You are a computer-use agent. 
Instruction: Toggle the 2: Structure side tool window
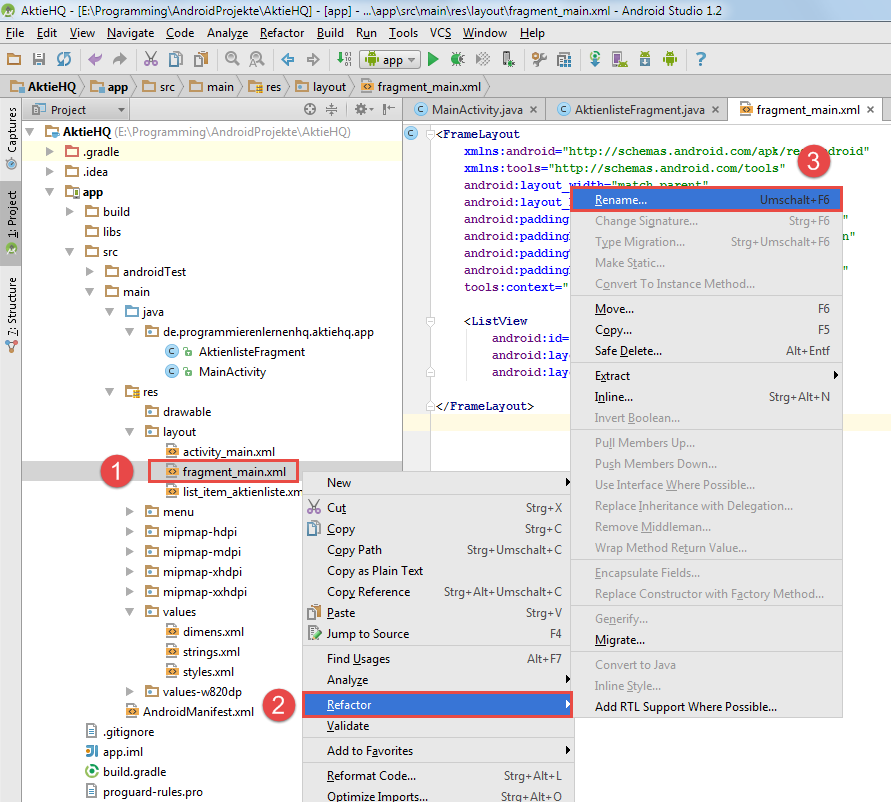pyautogui.click(x=11, y=315)
